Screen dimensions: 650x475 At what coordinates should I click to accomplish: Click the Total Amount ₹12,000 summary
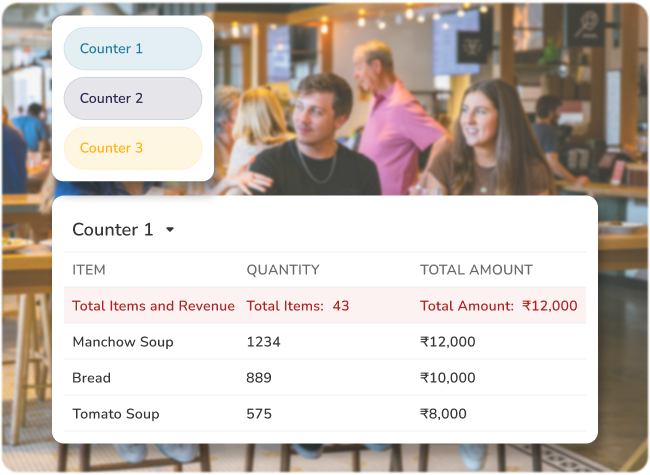point(498,306)
